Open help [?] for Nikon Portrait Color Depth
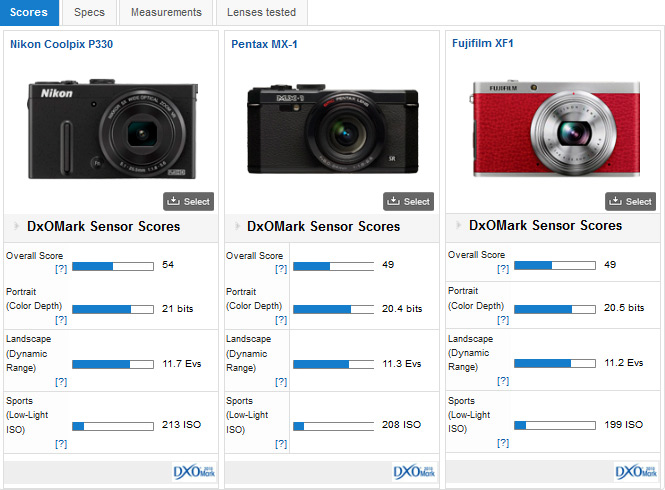The height and width of the screenshot is (490, 665). 61,320
